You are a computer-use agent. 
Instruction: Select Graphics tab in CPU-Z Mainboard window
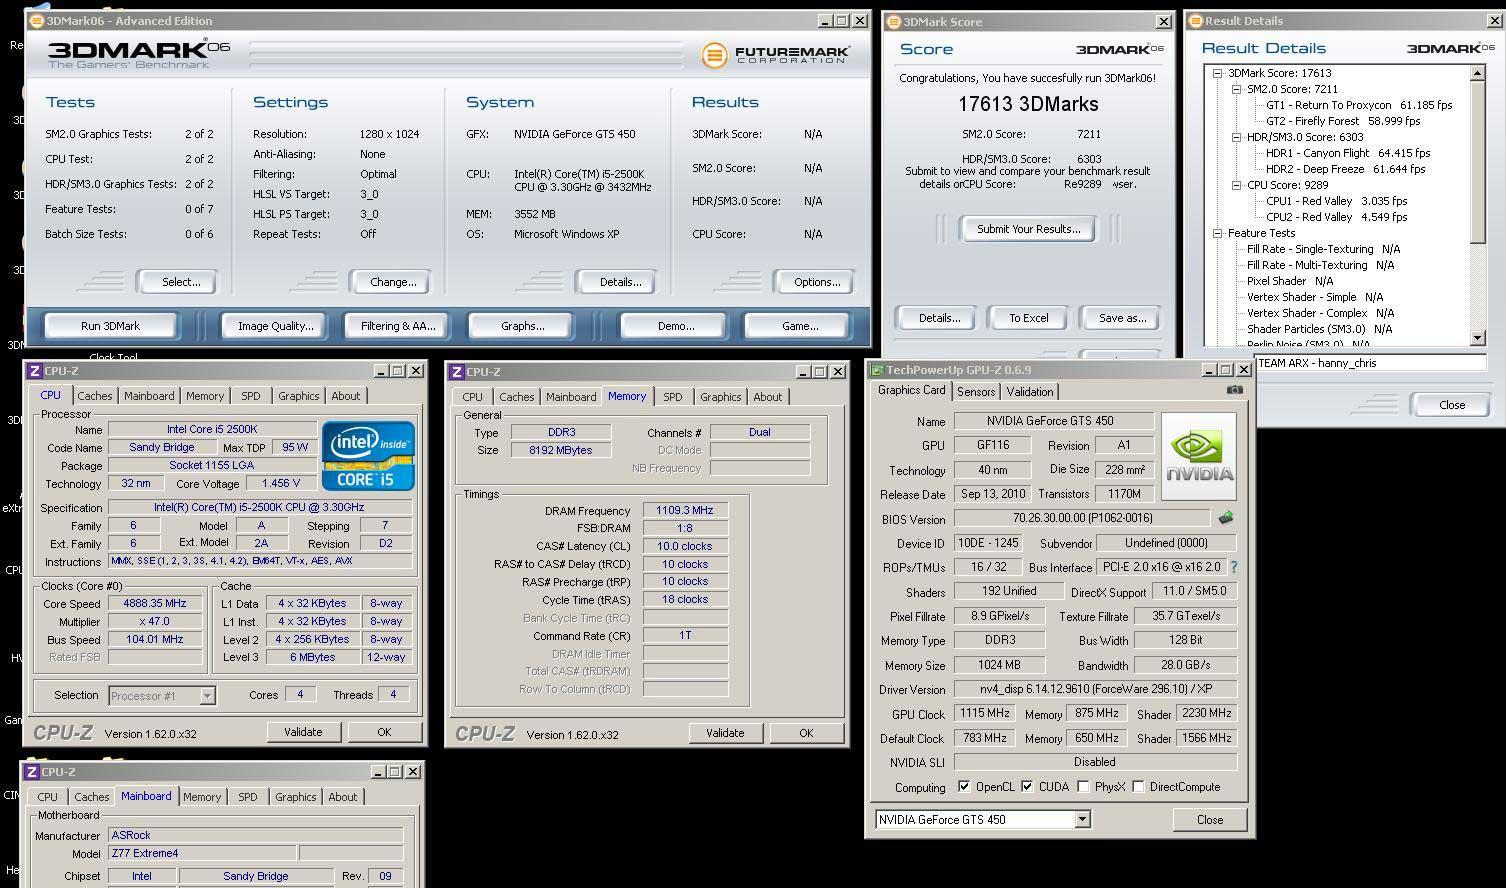coord(296,797)
